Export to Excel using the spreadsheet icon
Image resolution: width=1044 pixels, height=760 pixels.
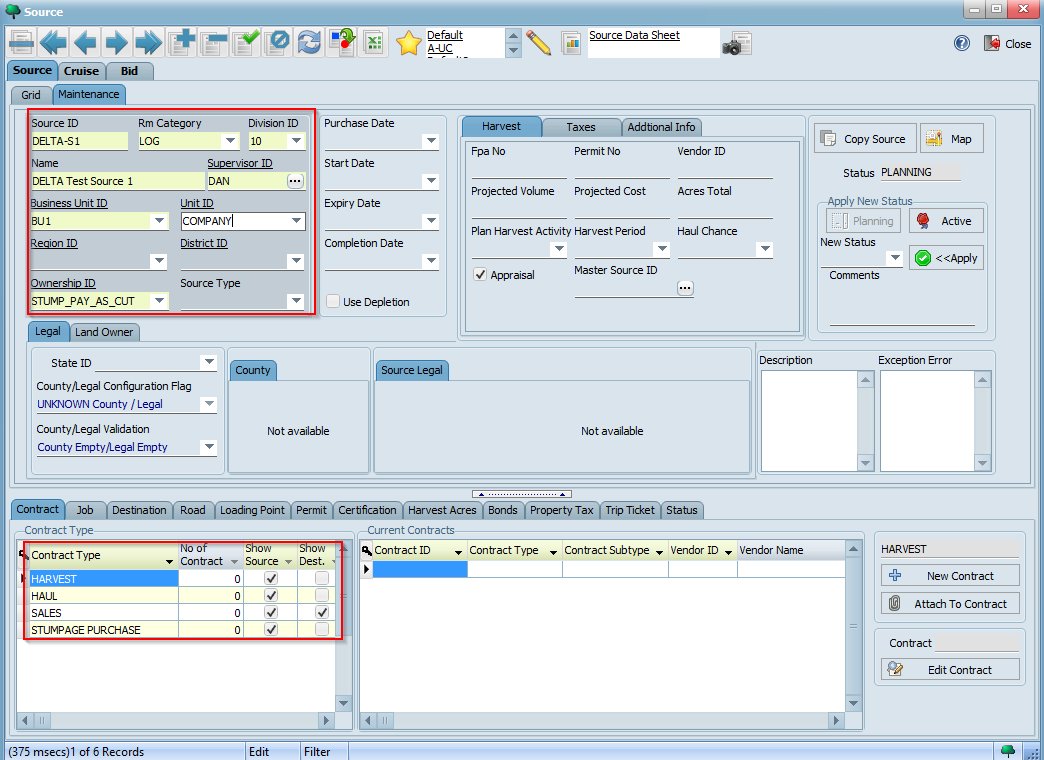coord(374,43)
